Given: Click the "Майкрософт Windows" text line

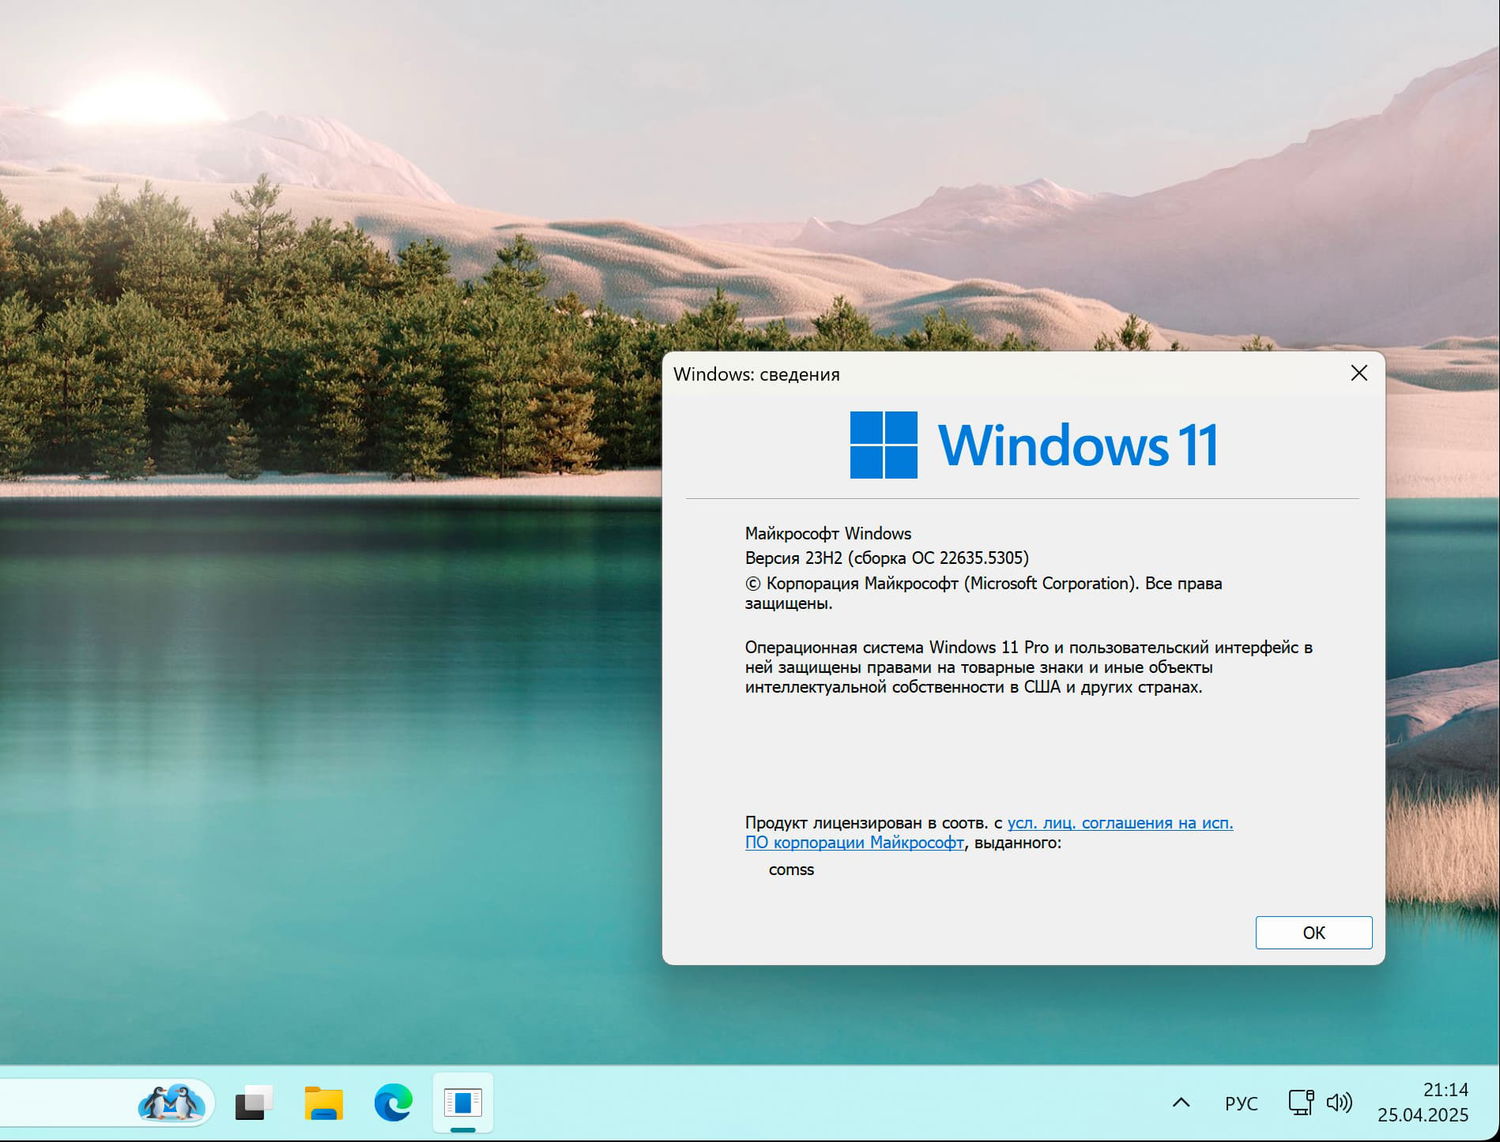Looking at the screenshot, I should [828, 534].
